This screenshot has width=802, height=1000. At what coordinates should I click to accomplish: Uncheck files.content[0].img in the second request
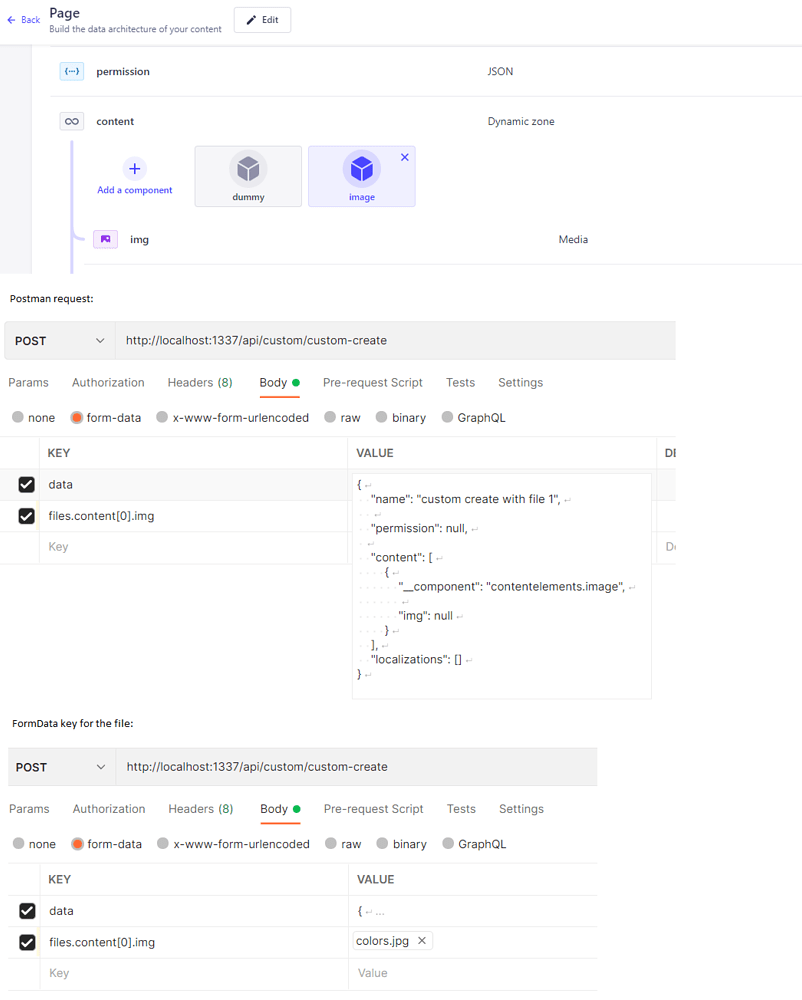[x=26, y=942]
